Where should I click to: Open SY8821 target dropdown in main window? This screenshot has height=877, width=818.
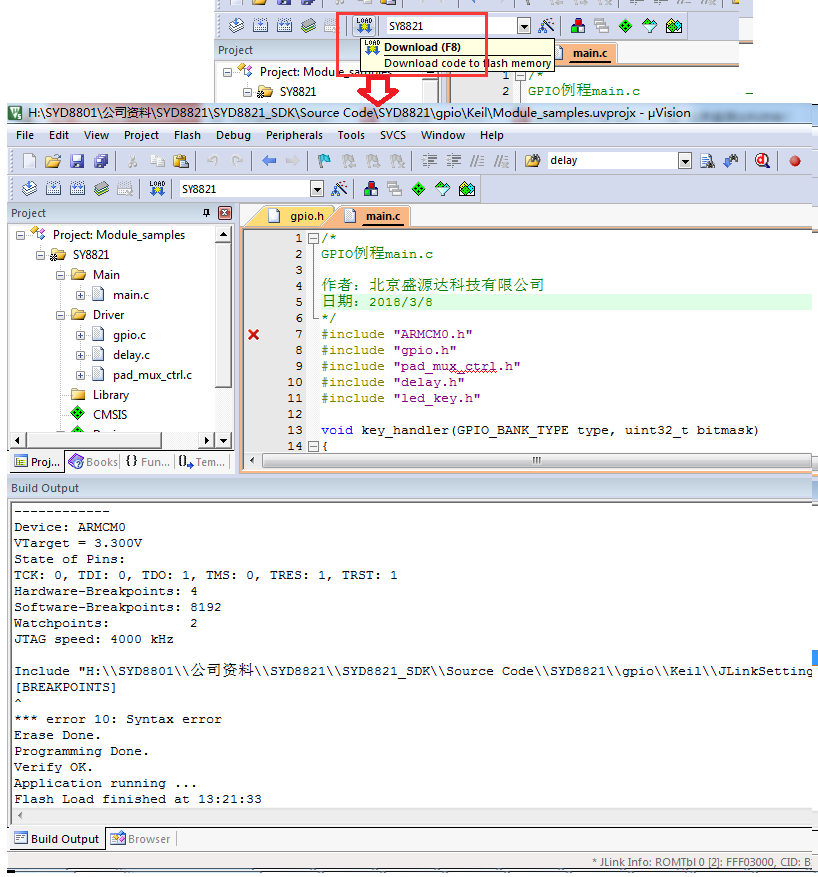pyautogui.click(x=317, y=189)
